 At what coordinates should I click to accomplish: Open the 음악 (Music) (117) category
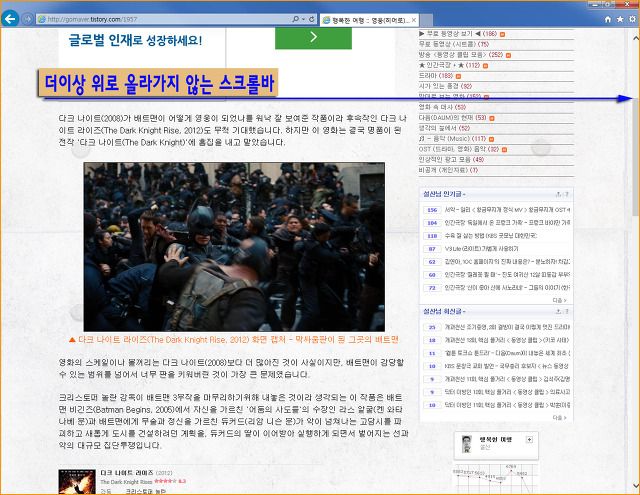coord(452,139)
